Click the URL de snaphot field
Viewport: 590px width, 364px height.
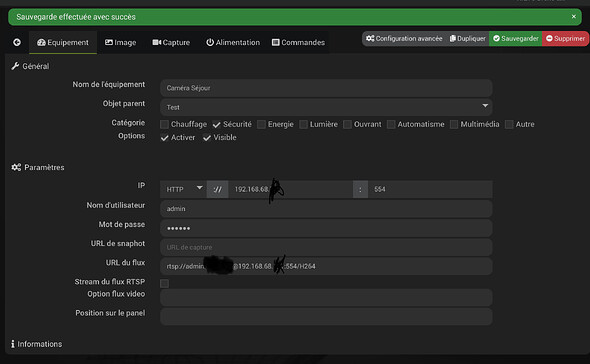click(x=326, y=247)
